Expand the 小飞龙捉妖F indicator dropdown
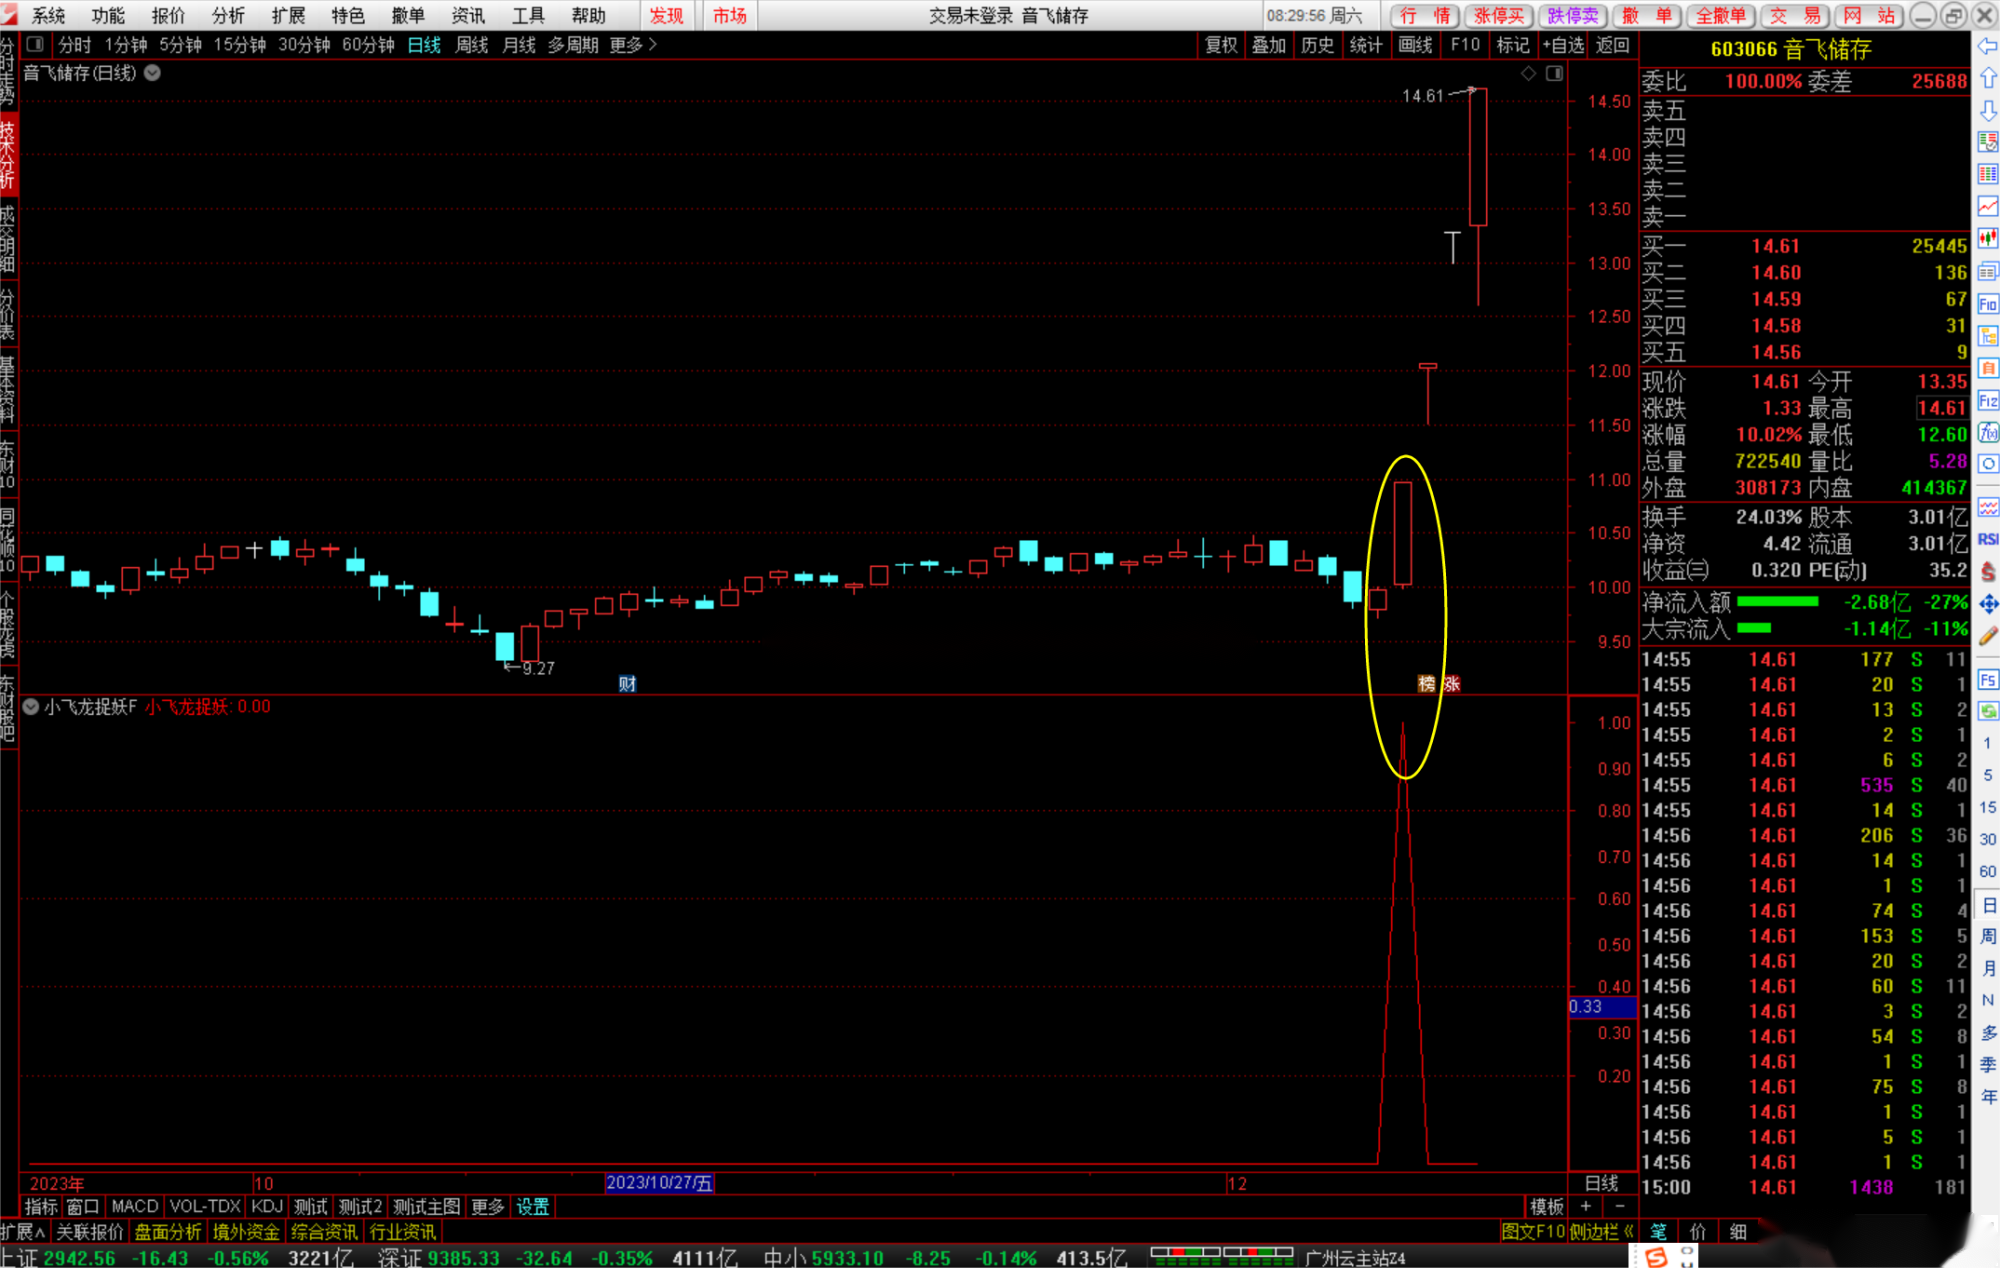 (31, 707)
